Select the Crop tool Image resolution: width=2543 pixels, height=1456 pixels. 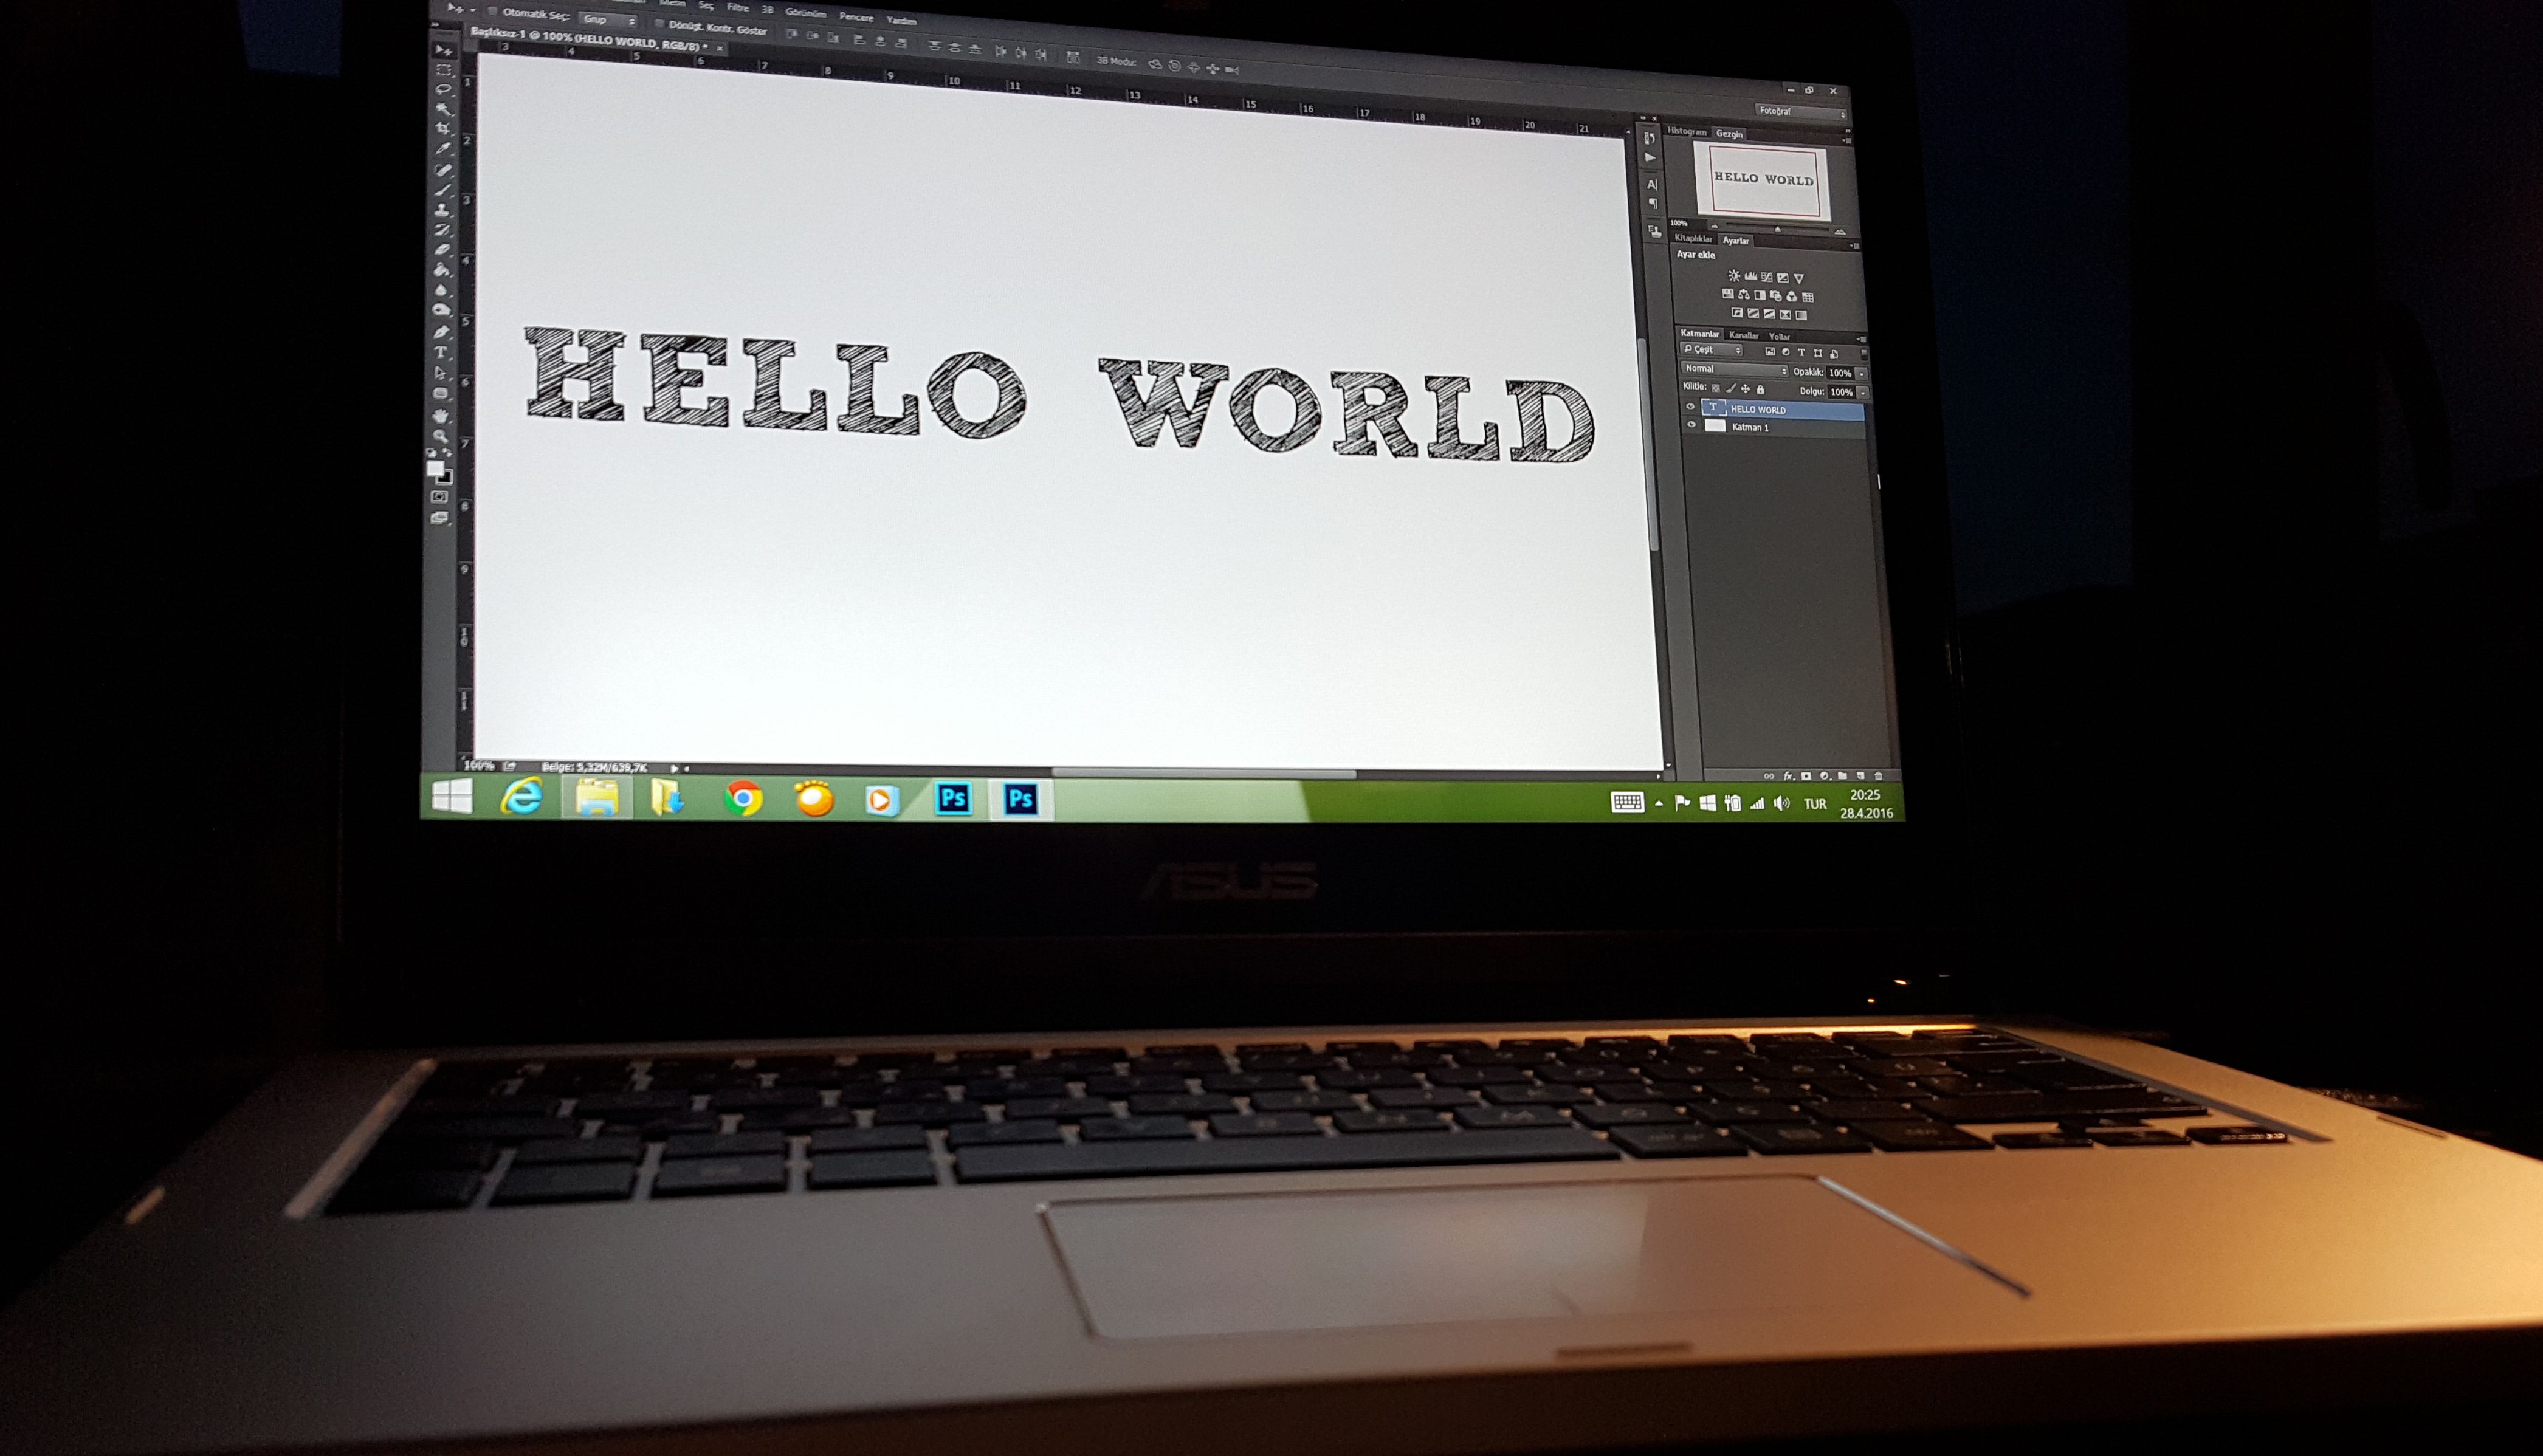443,130
